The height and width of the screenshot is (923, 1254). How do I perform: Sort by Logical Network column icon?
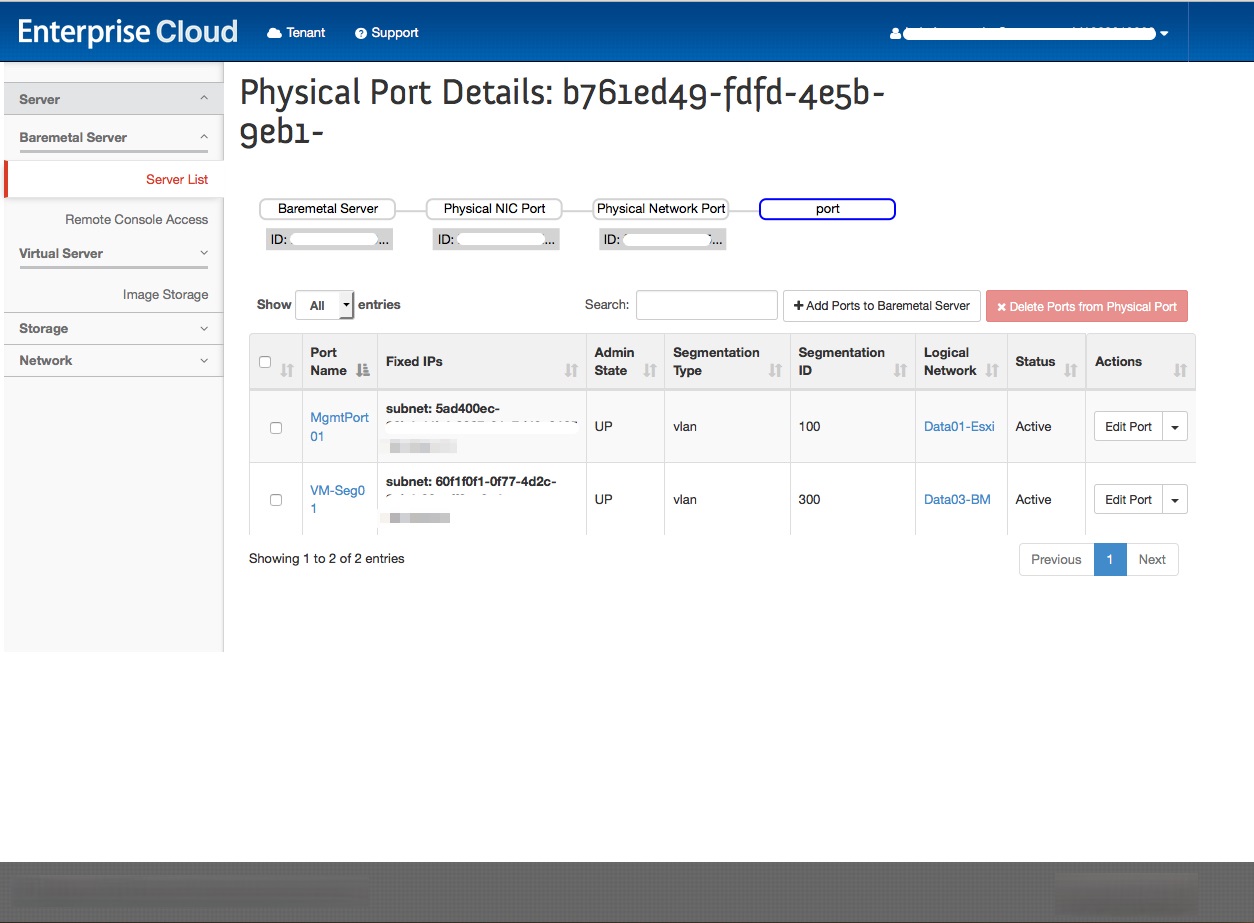992,370
